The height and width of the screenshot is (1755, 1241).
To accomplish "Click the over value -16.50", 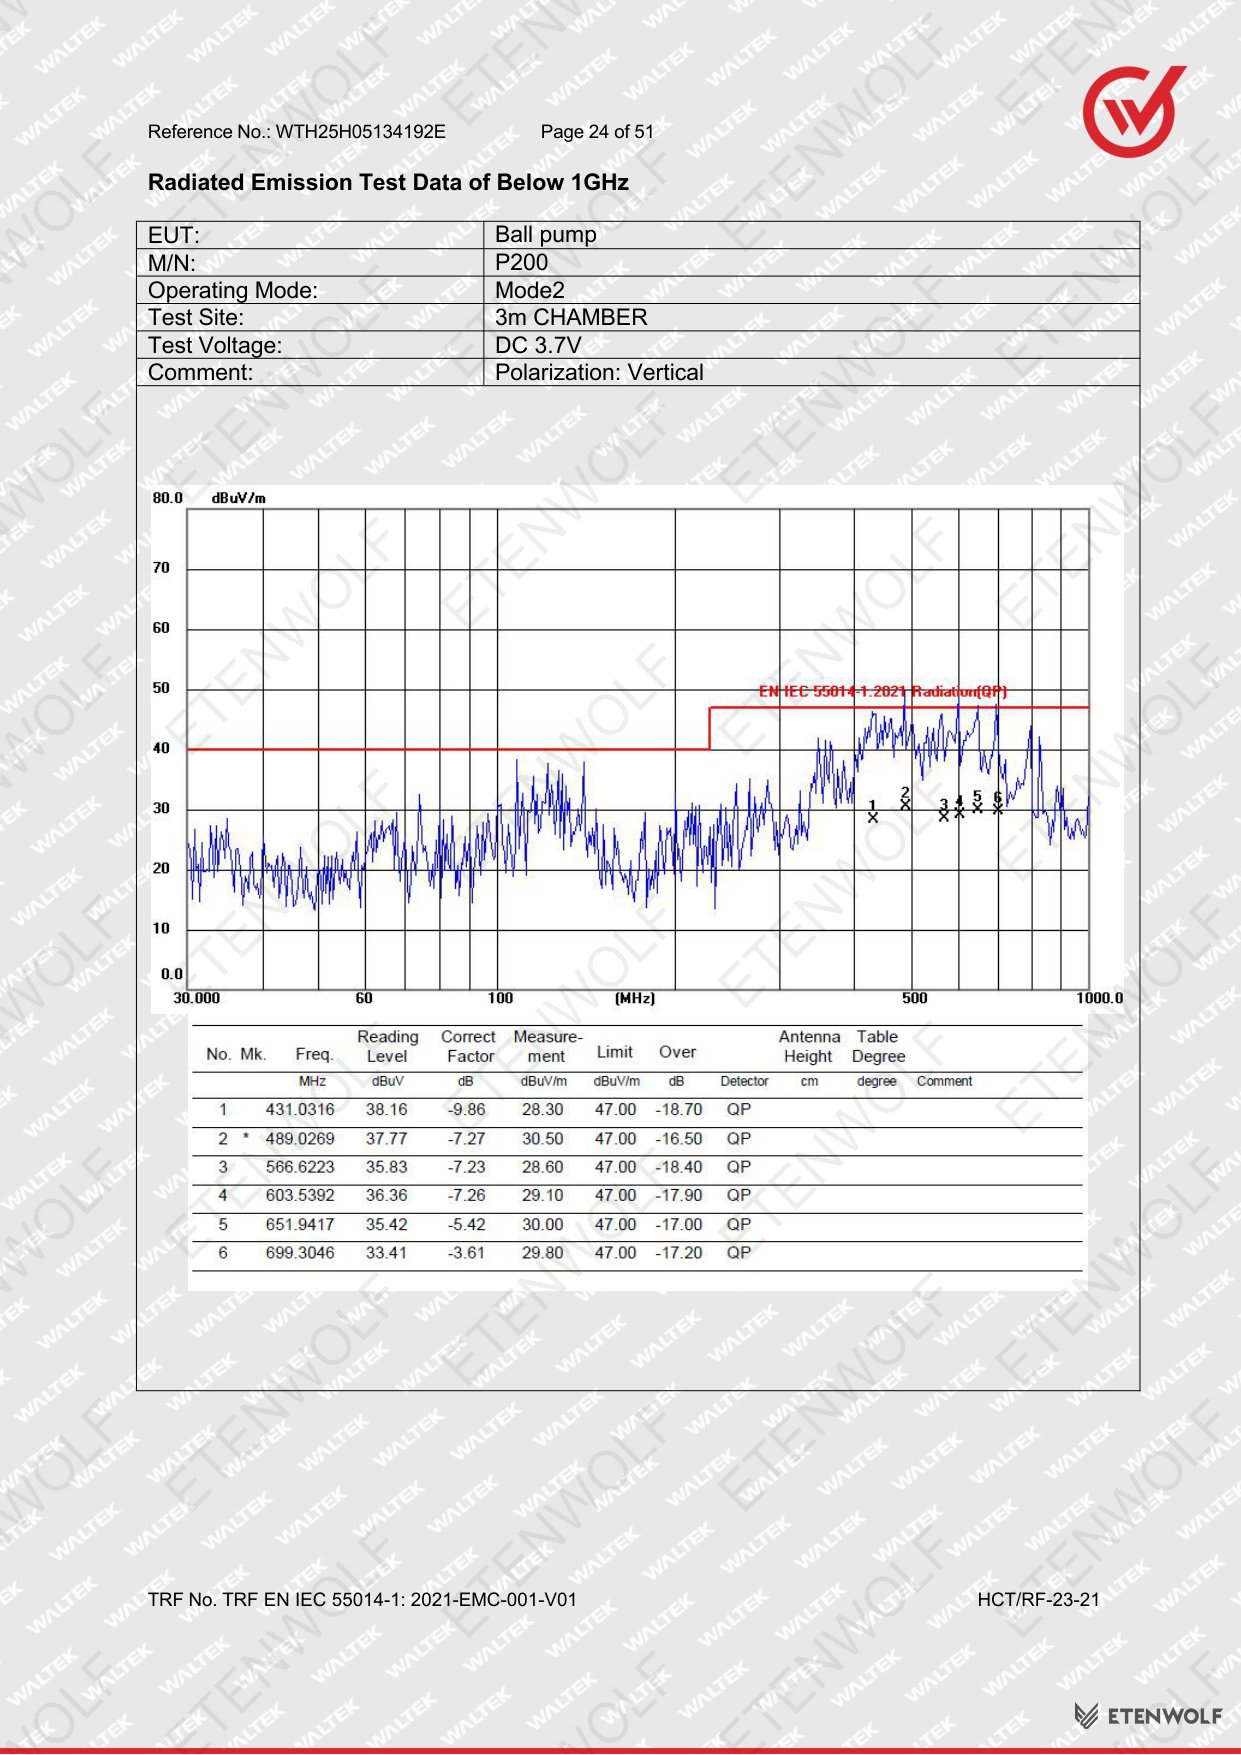I will (x=679, y=1138).
